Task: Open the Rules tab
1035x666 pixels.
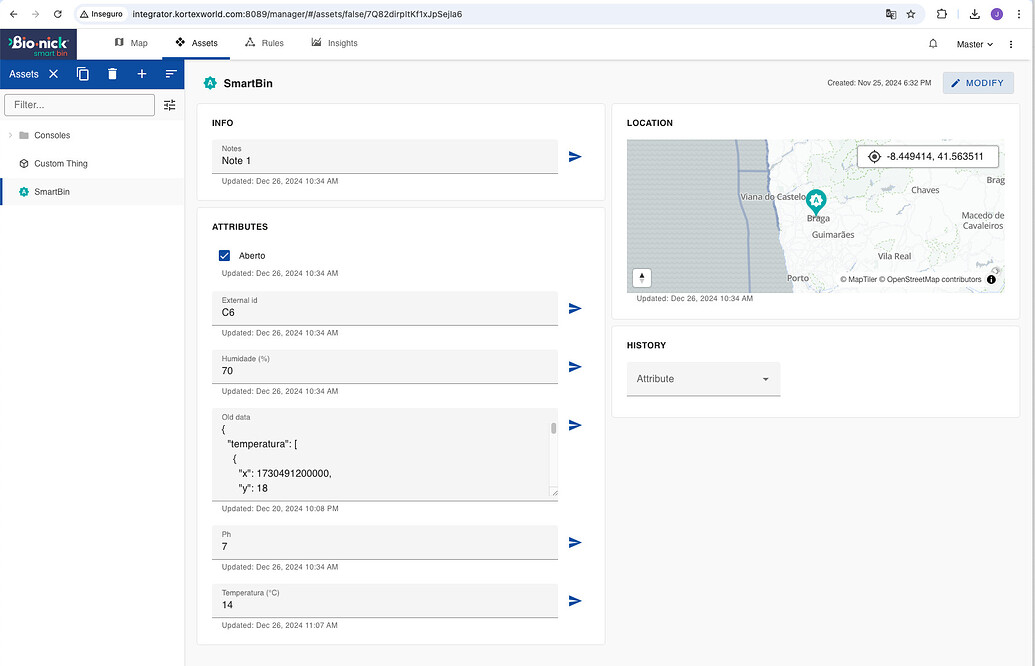Action: 264,43
